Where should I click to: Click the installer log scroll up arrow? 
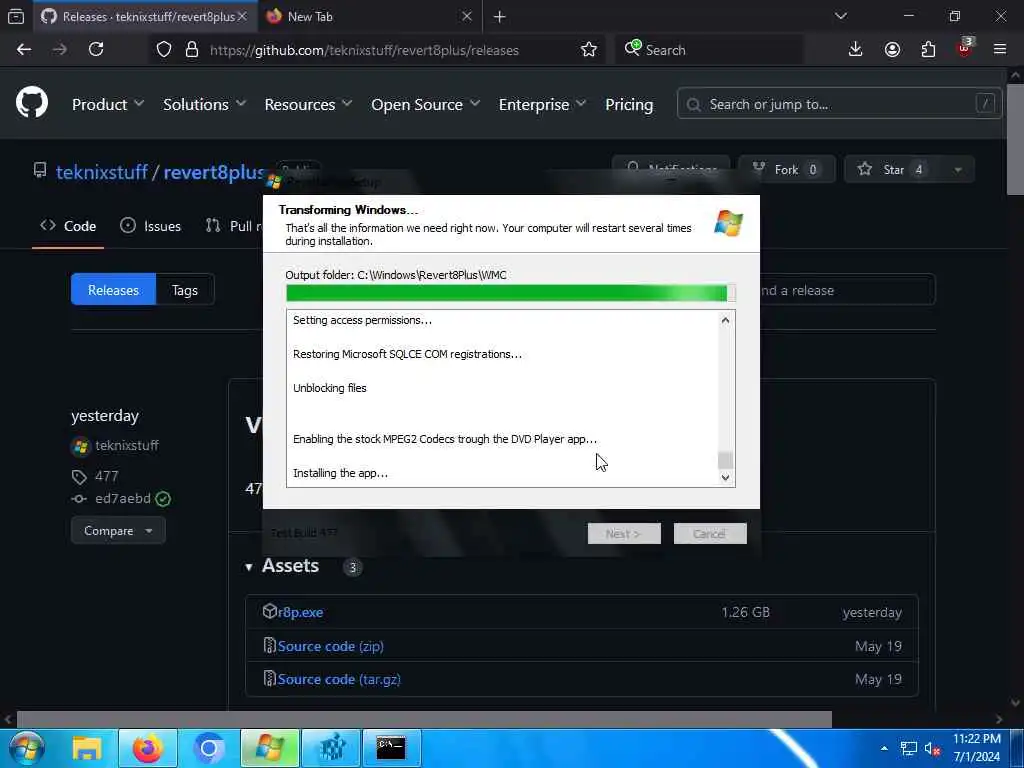(x=726, y=320)
